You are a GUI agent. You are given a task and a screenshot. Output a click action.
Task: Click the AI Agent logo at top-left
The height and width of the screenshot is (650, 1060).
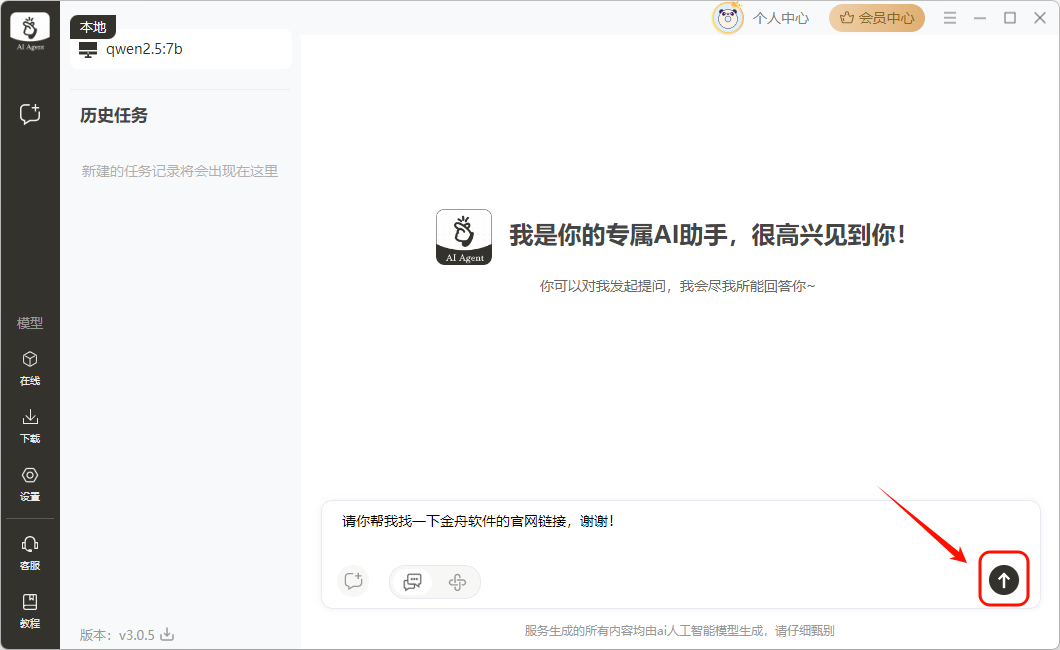(30, 32)
